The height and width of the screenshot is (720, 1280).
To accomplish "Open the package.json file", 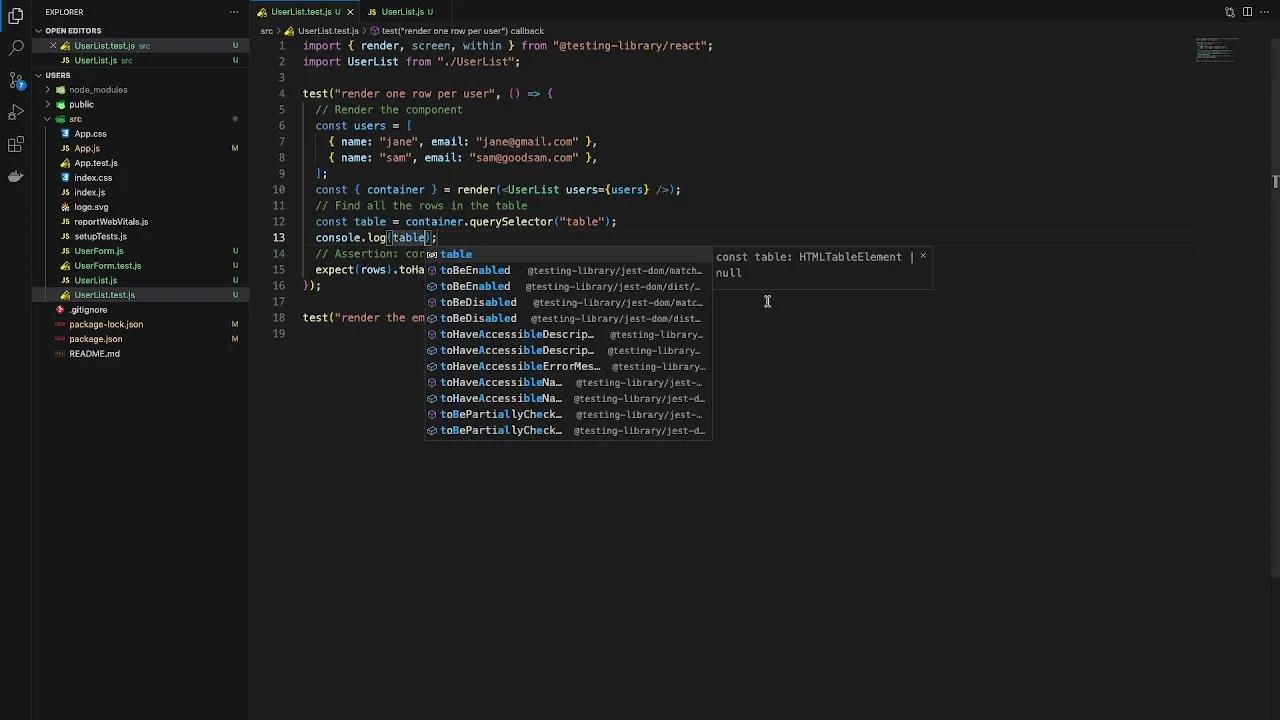I will 95,339.
